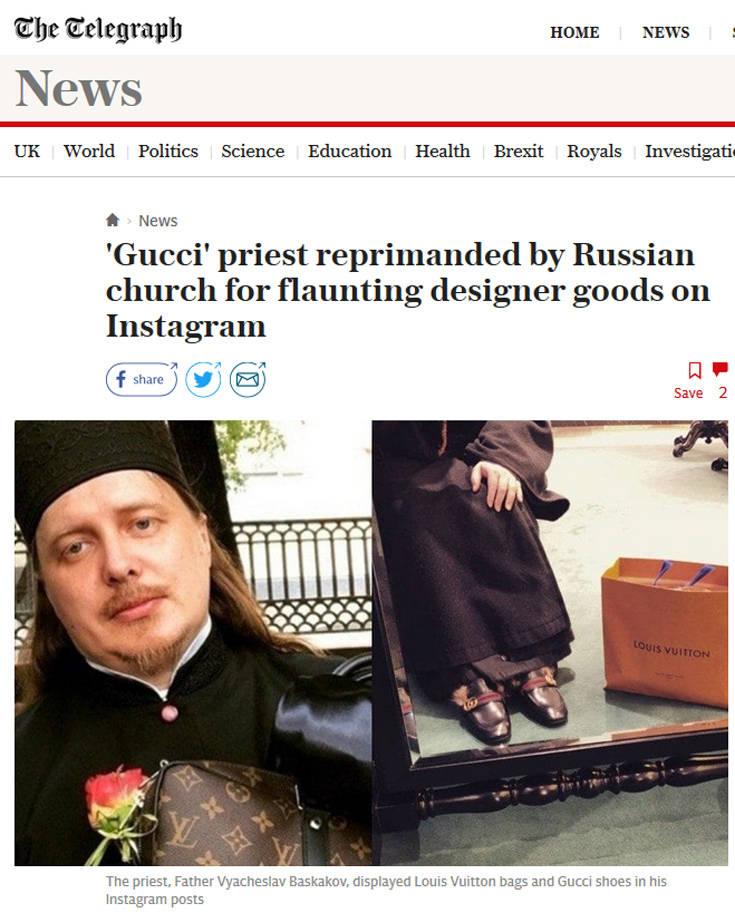The height and width of the screenshot is (913, 735).
Task: Open the Politics section
Action: click(x=168, y=151)
